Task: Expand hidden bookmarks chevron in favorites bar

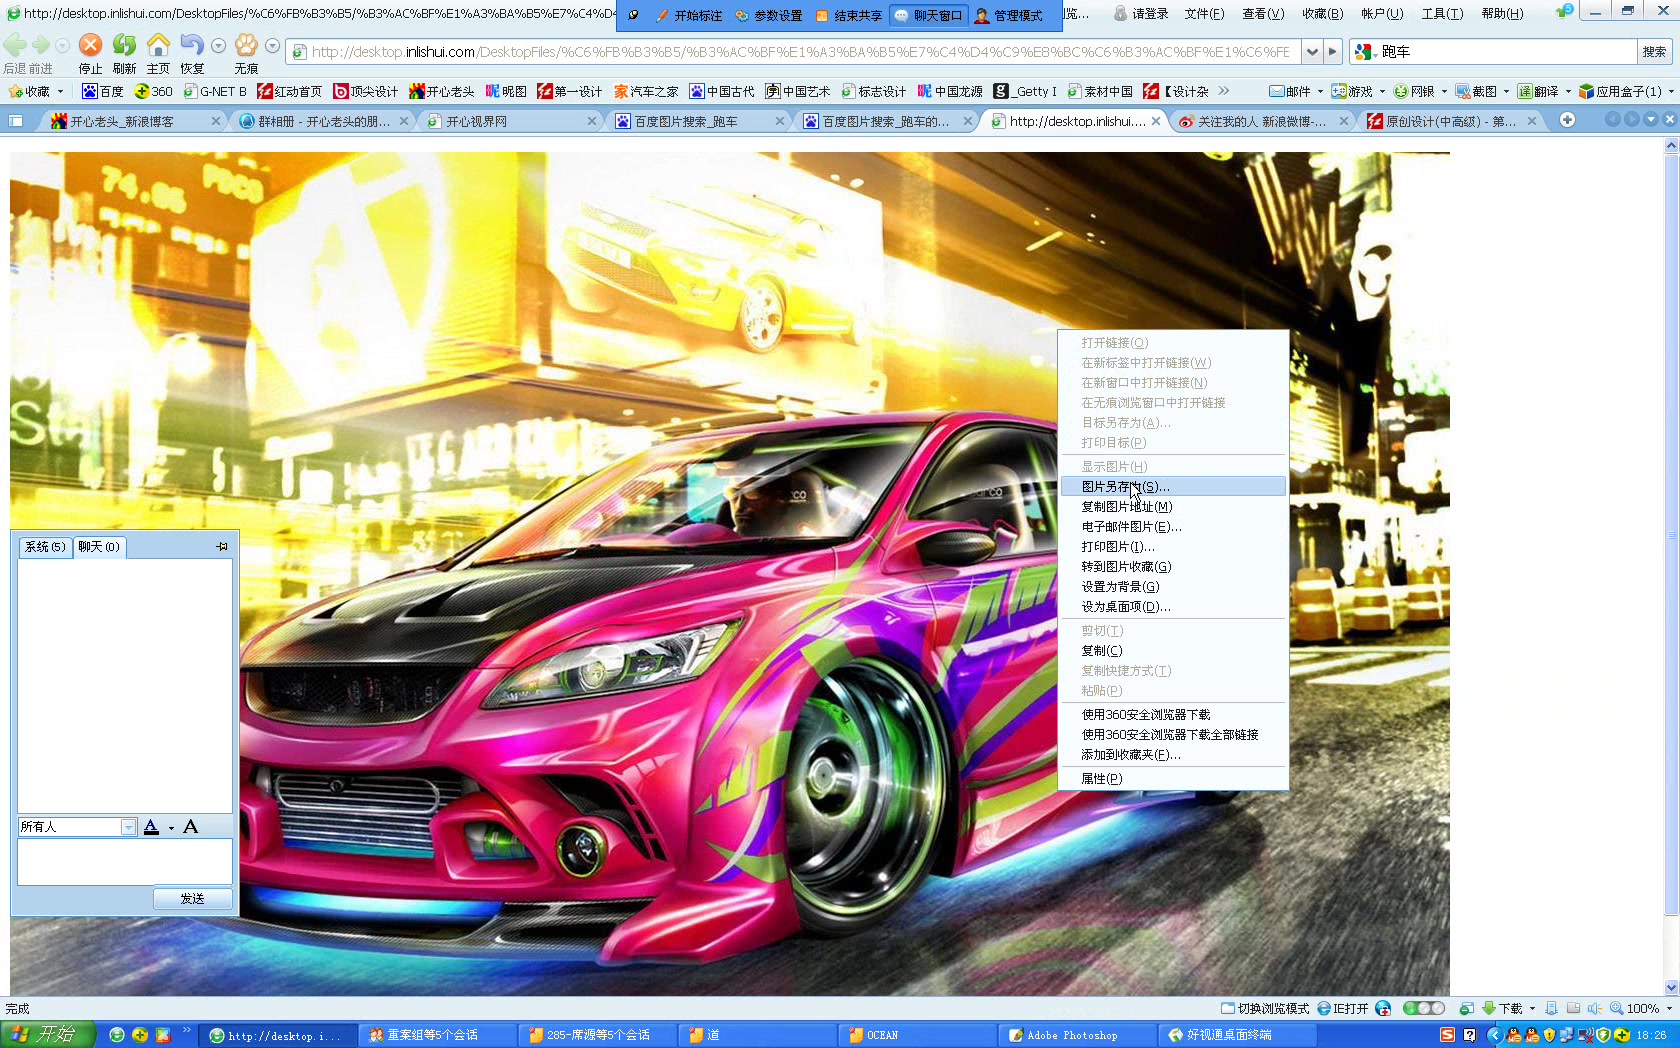Action: tap(1224, 91)
